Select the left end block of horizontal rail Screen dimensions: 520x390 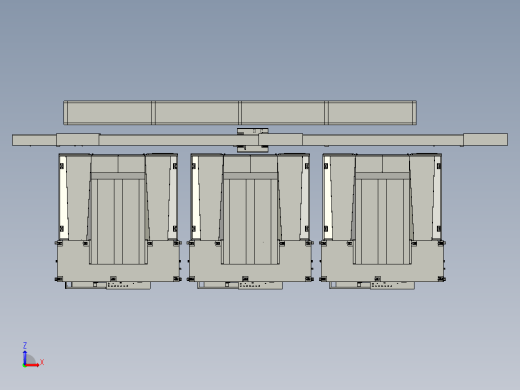(34, 140)
